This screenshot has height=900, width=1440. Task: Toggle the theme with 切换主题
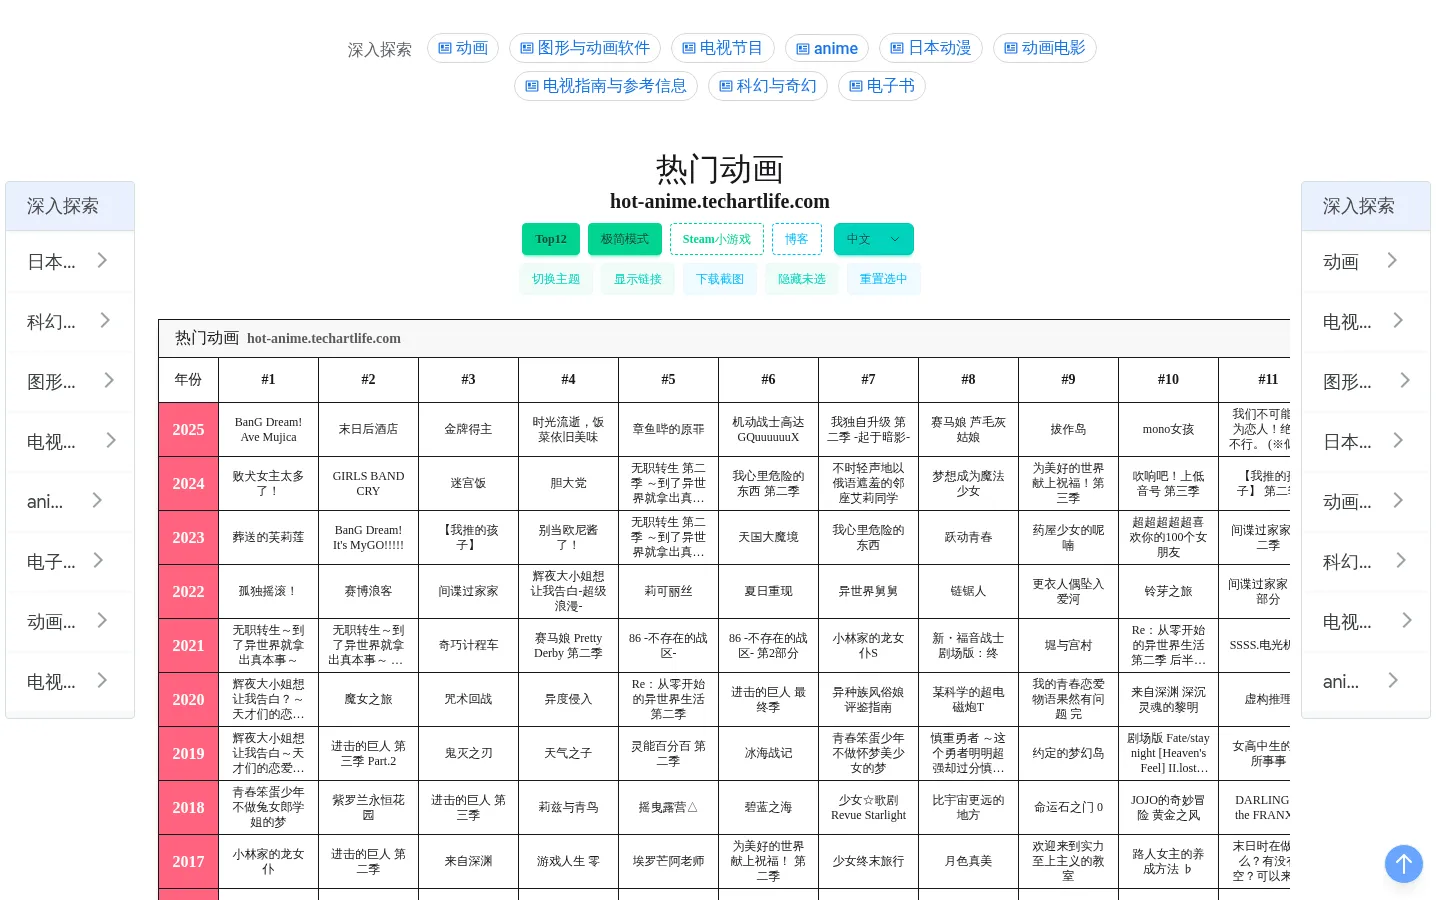pyautogui.click(x=556, y=279)
